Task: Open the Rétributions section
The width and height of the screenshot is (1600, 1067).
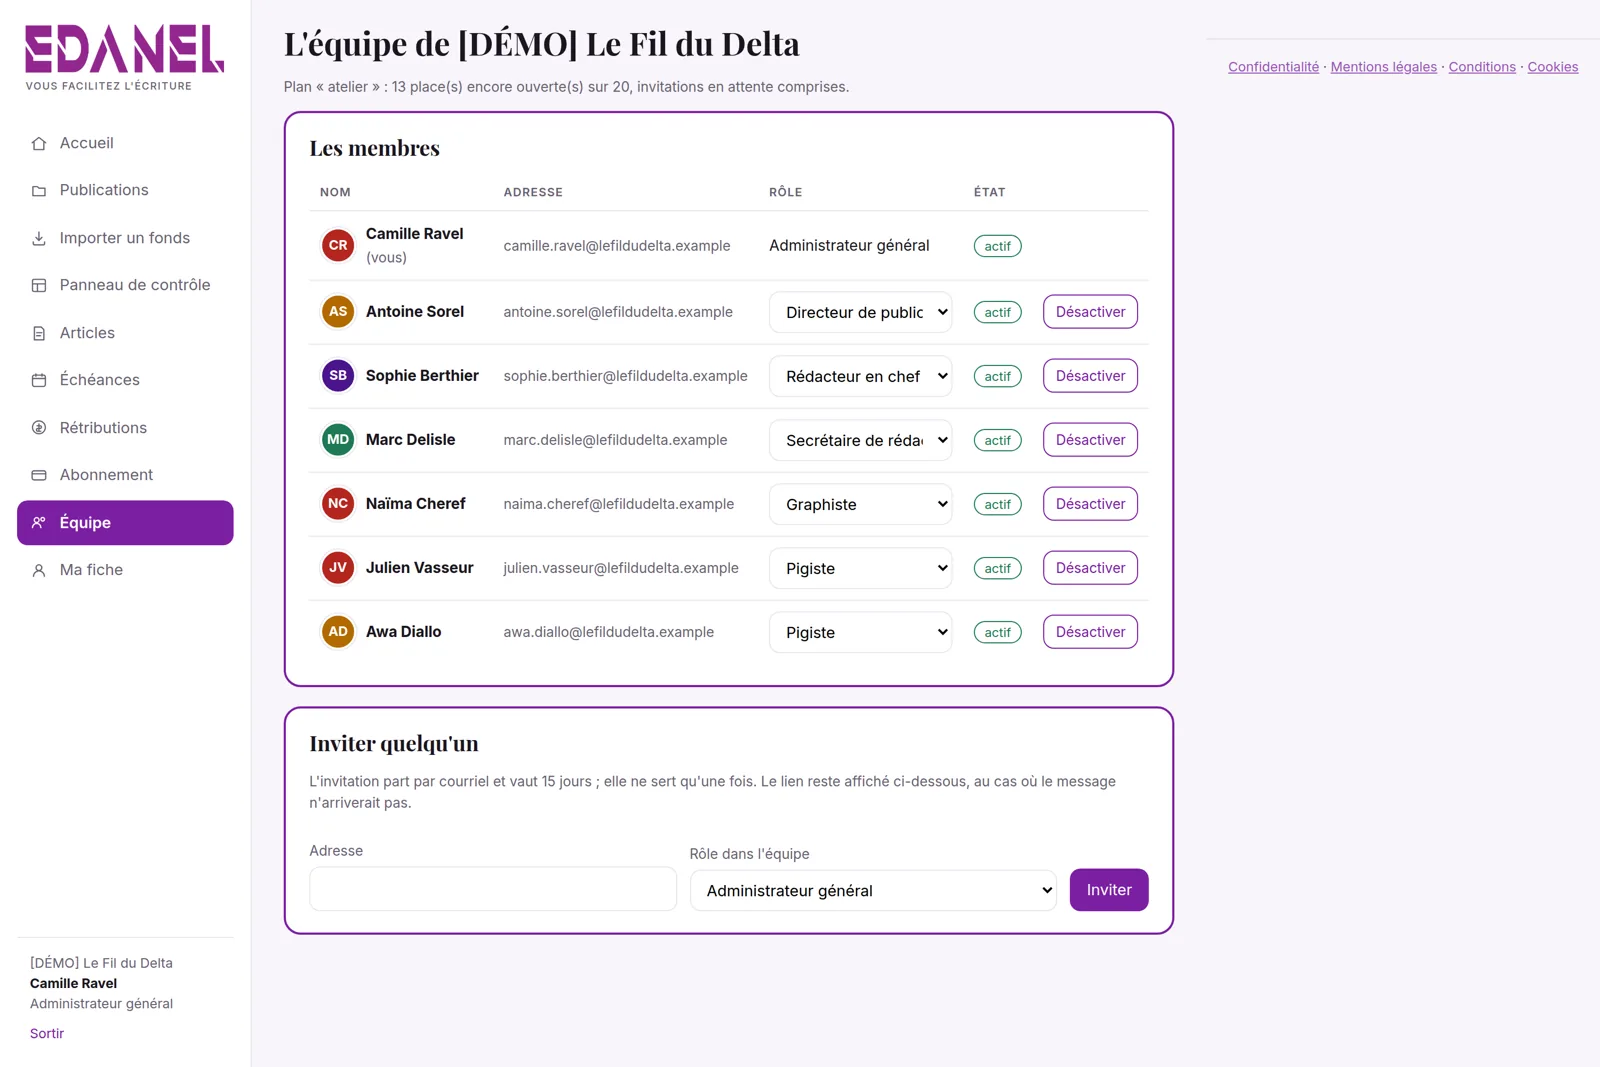Action: point(125,428)
